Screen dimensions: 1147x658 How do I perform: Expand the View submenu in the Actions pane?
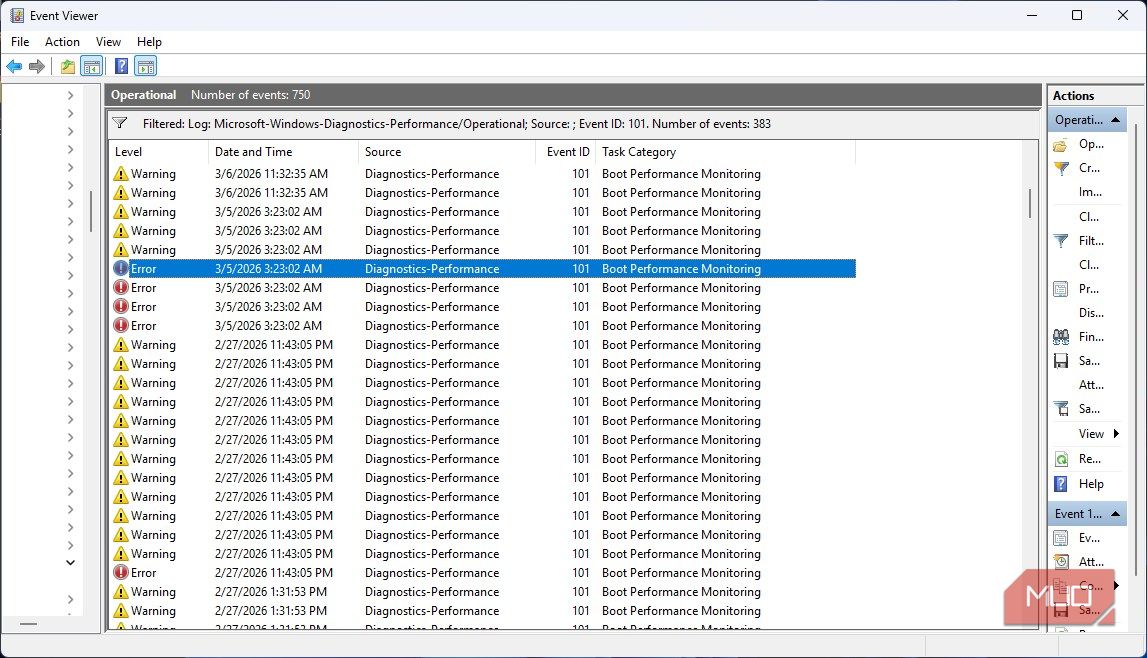point(1117,434)
